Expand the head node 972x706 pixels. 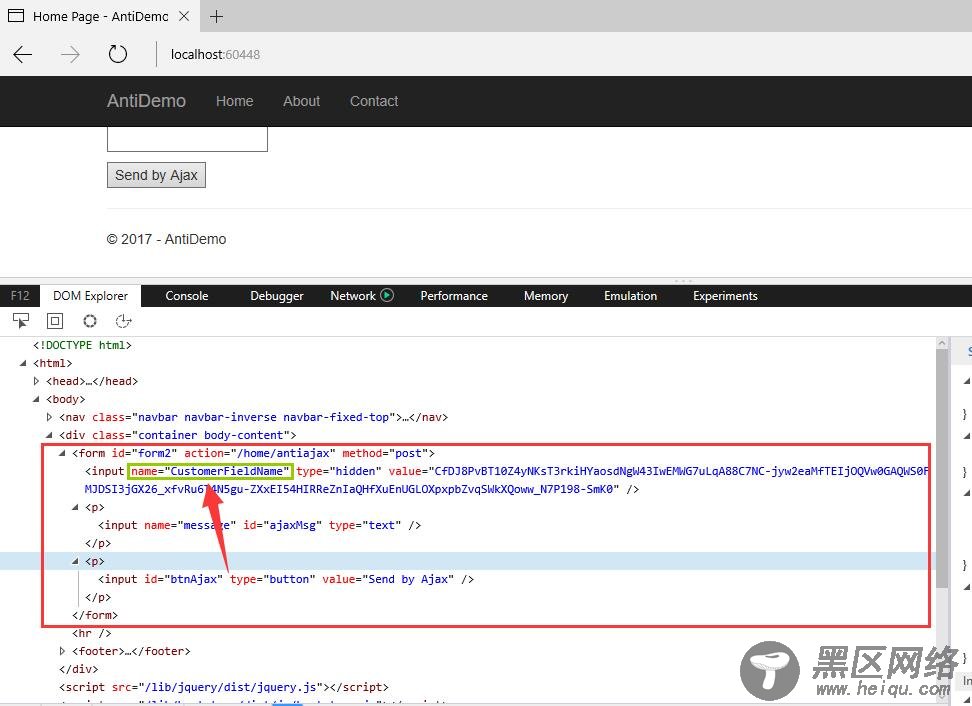[x=36, y=381]
